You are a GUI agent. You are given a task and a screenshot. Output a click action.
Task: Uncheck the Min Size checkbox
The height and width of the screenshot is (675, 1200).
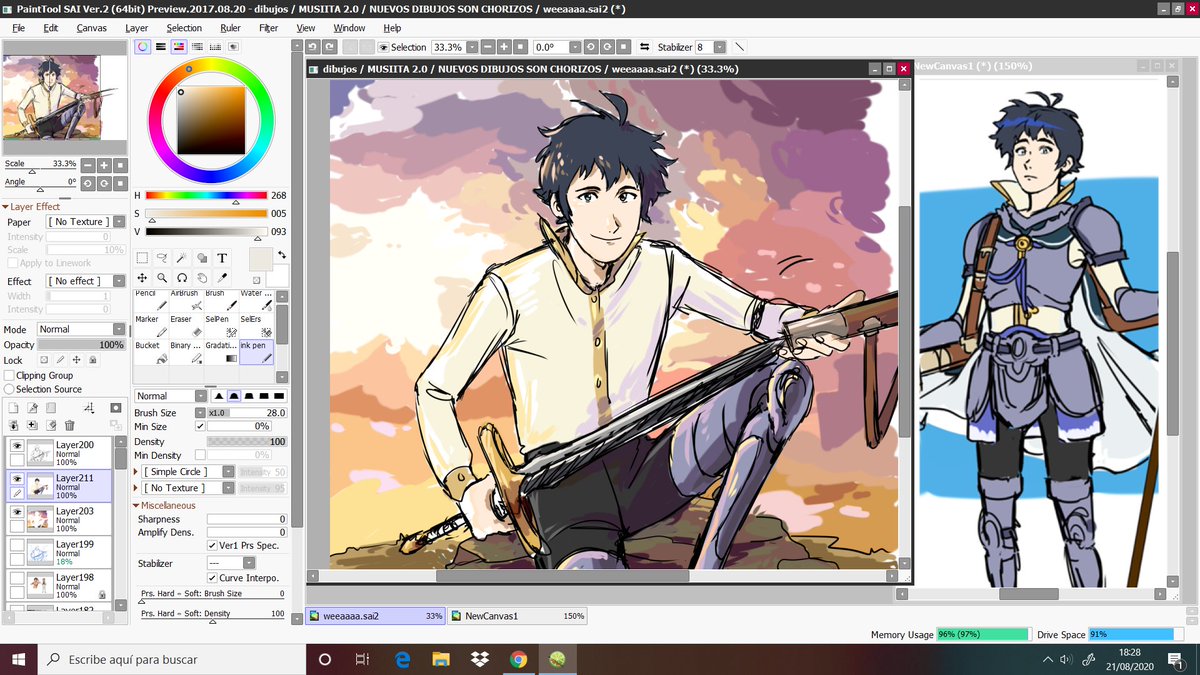[200, 426]
